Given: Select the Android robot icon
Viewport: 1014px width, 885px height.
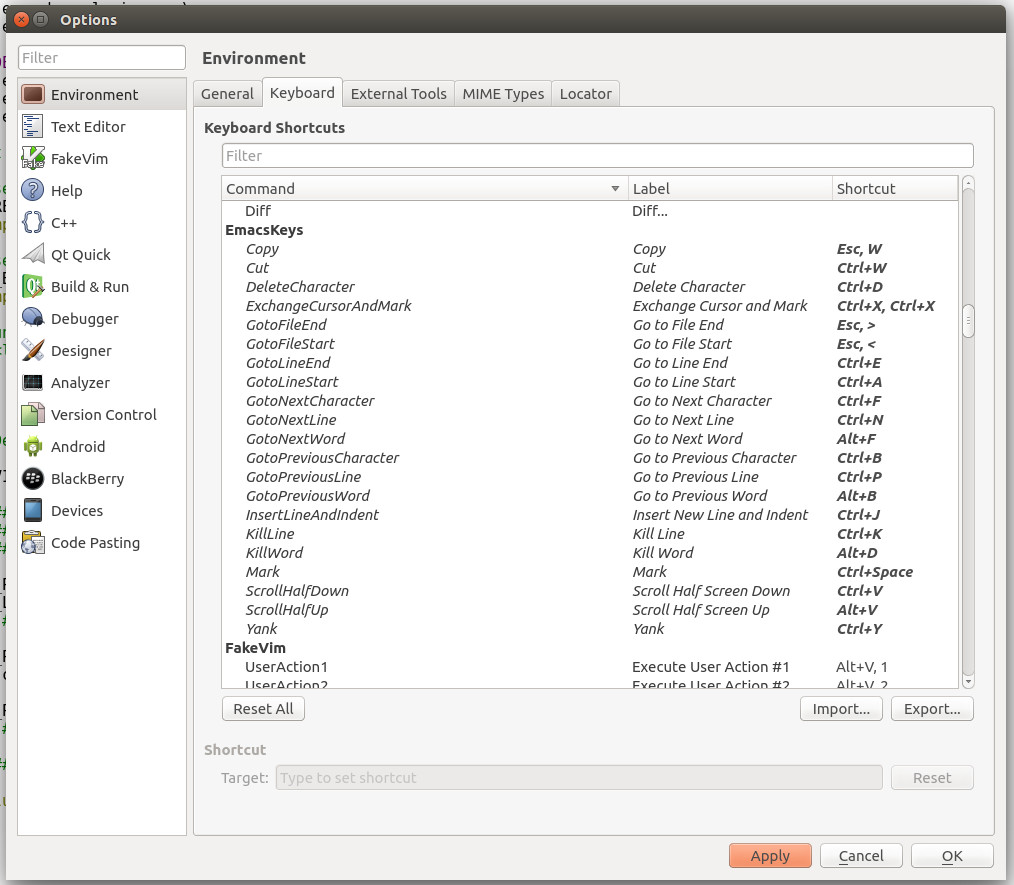Looking at the screenshot, I should [x=33, y=447].
